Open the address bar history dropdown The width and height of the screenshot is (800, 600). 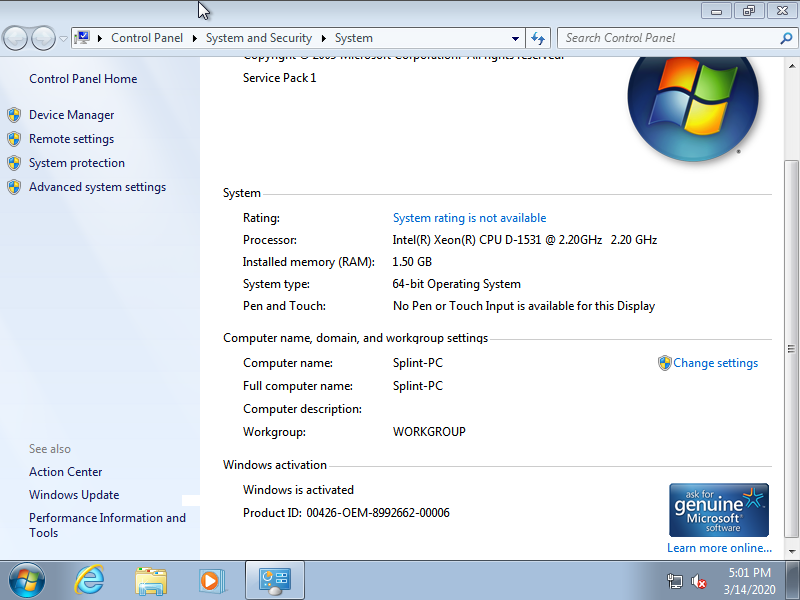[x=515, y=38]
